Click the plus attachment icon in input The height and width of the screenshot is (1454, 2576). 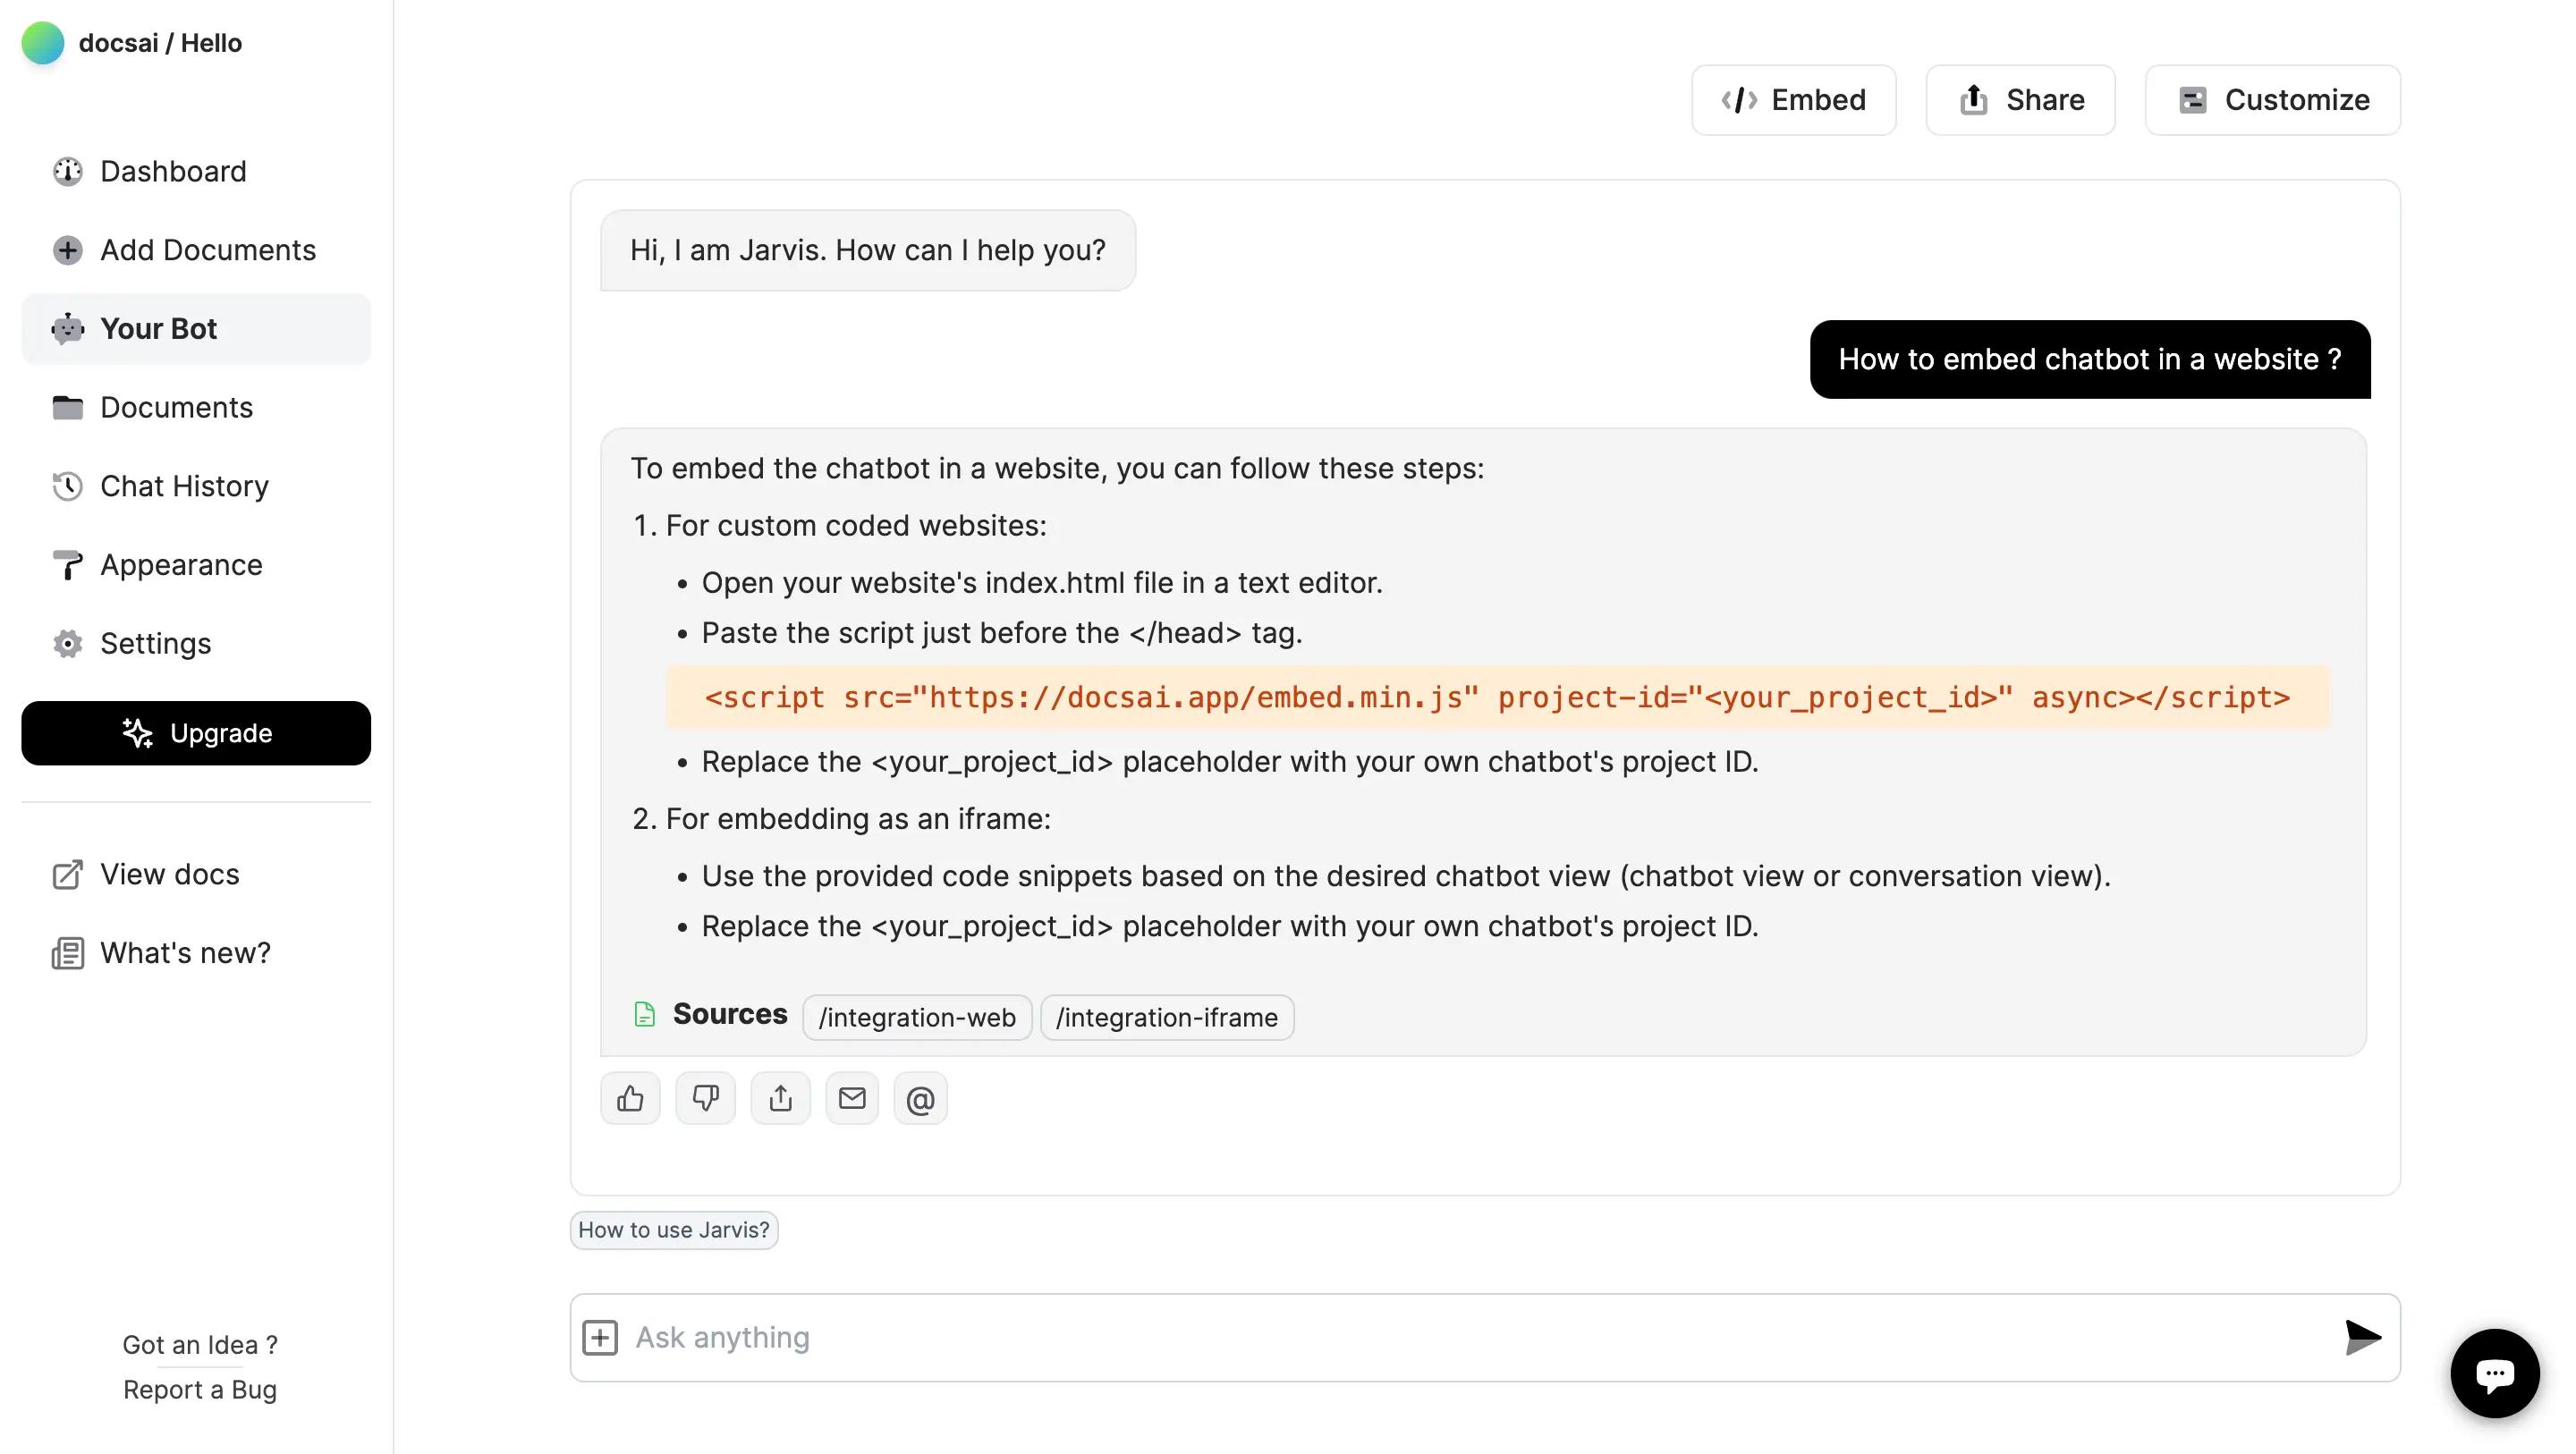600,1338
